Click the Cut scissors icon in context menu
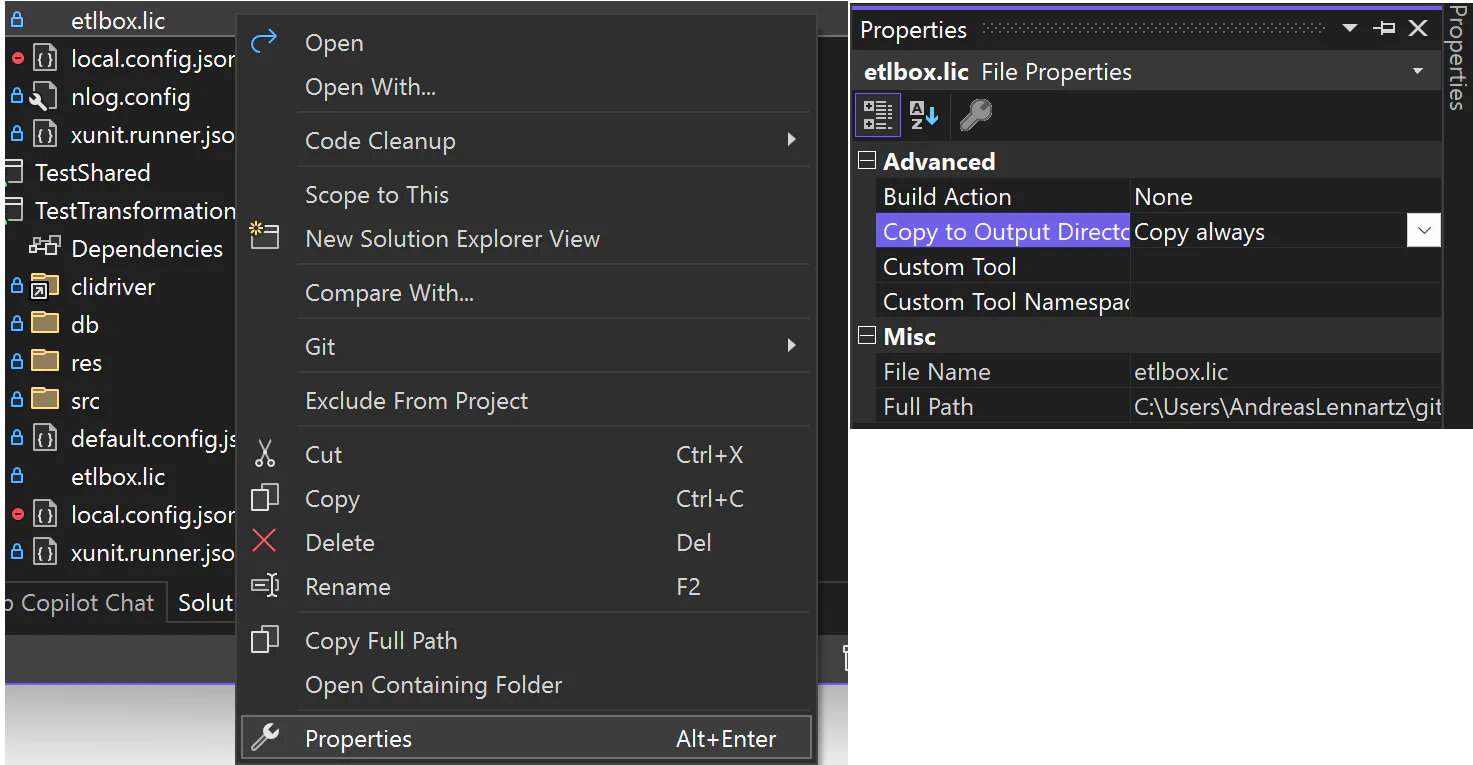The height and width of the screenshot is (765, 1473). tap(265, 454)
